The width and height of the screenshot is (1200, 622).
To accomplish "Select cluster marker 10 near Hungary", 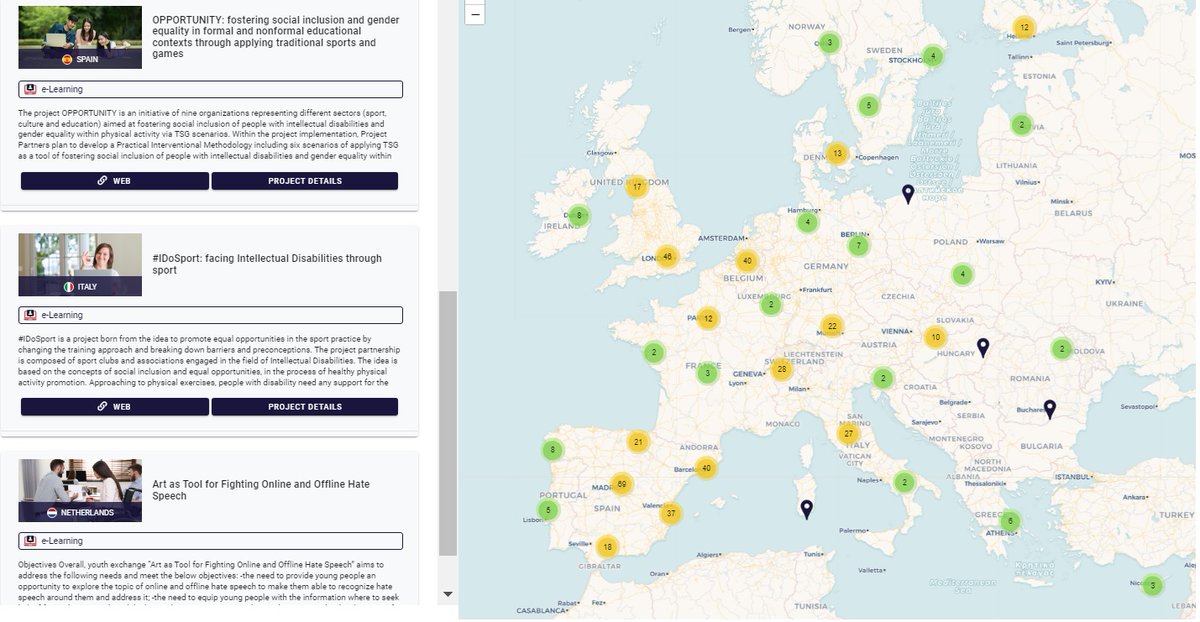I will (935, 337).
